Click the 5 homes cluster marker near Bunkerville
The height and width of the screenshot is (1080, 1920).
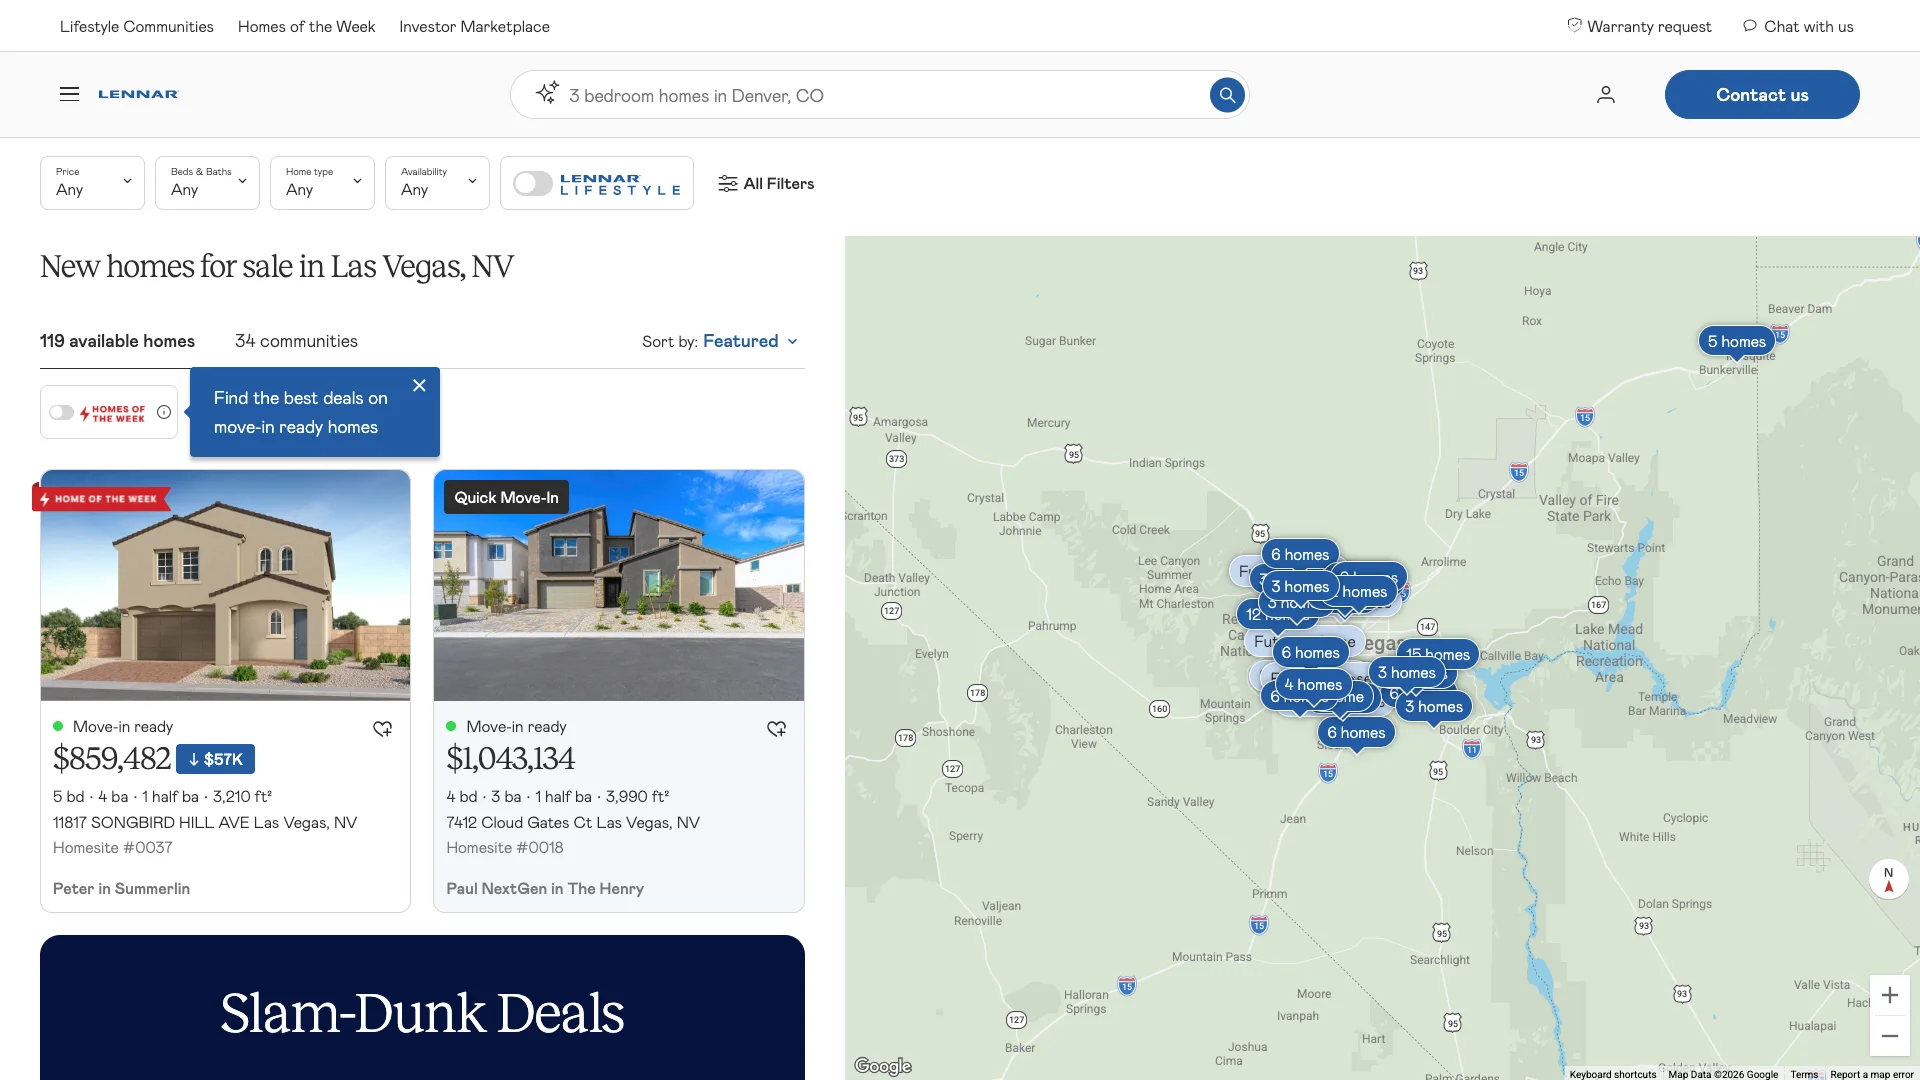point(1737,341)
